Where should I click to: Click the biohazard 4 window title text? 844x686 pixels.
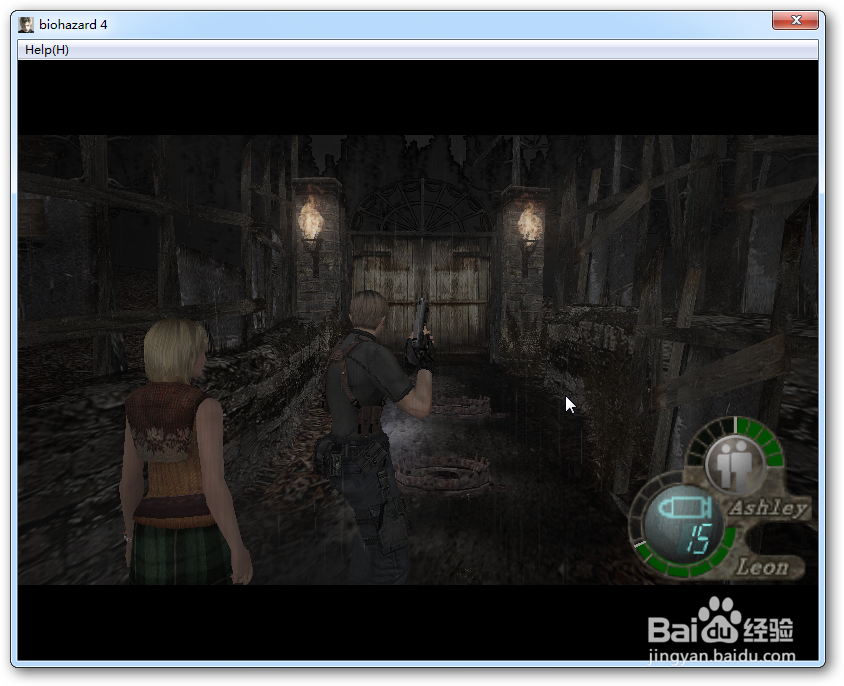click(73, 25)
